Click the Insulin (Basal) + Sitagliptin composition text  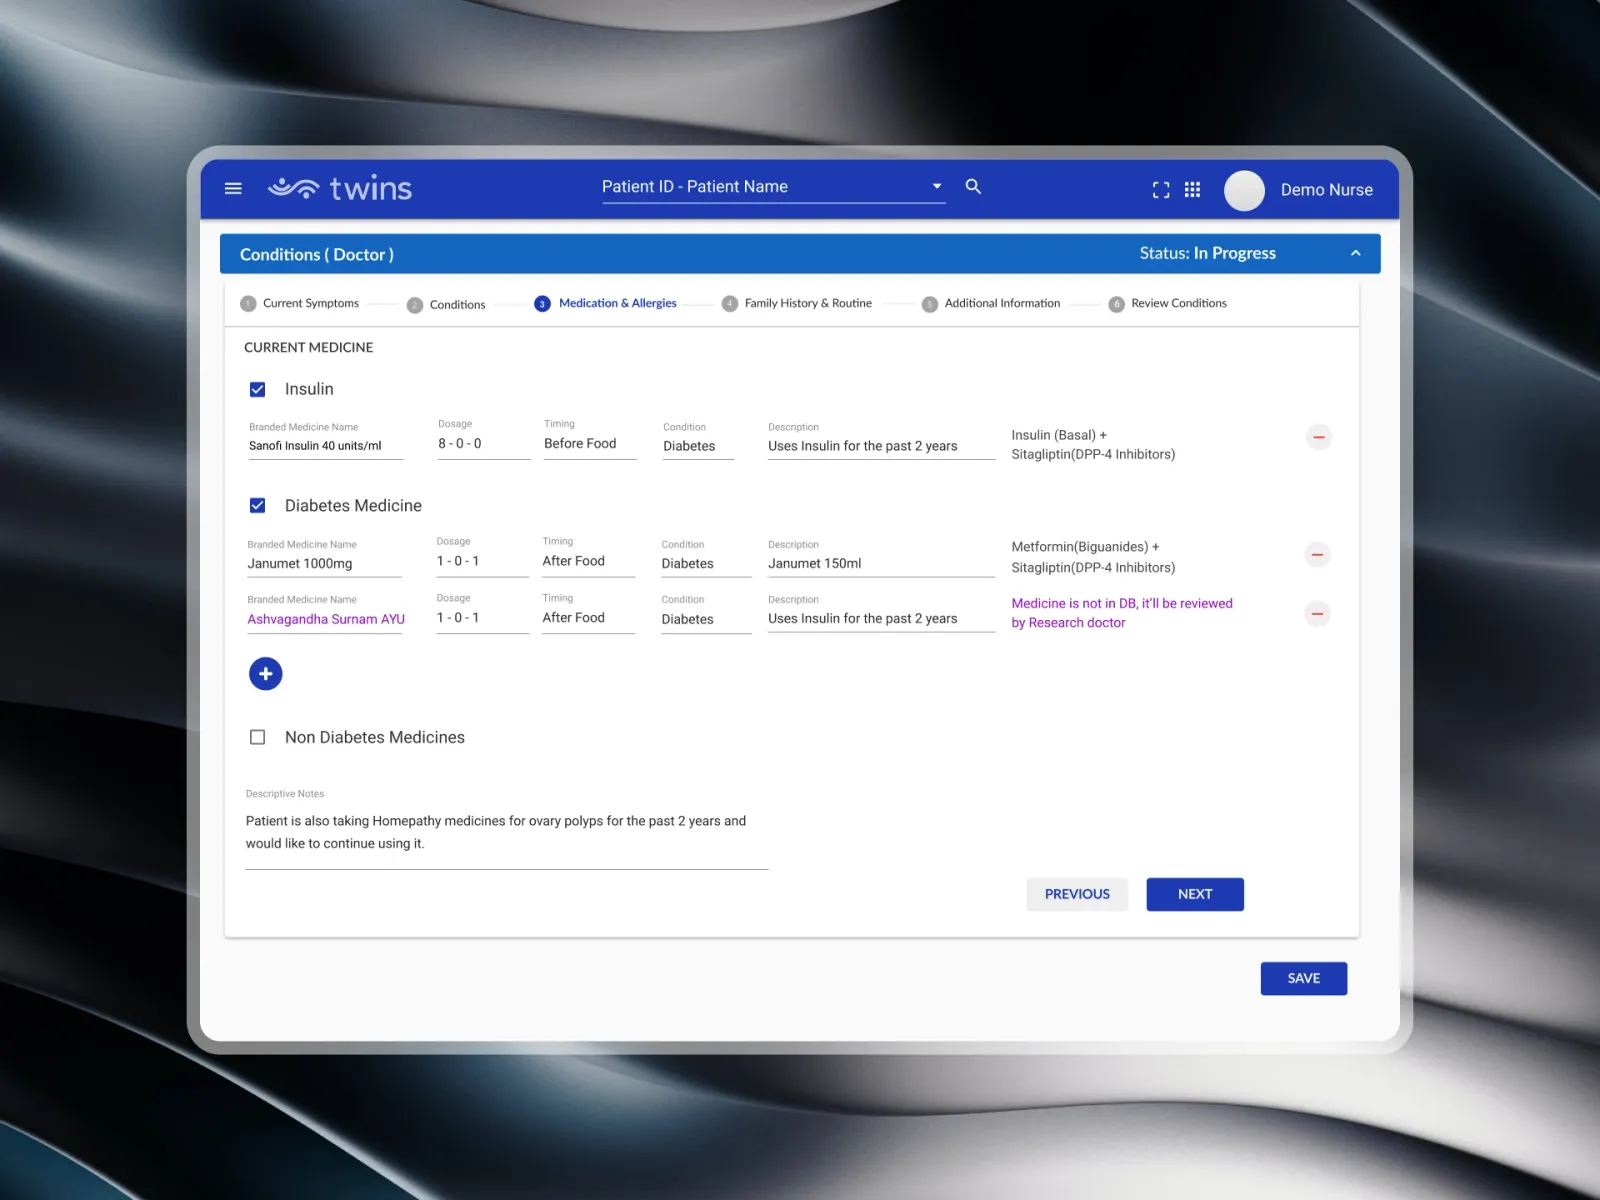click(x=1093, y=445)
